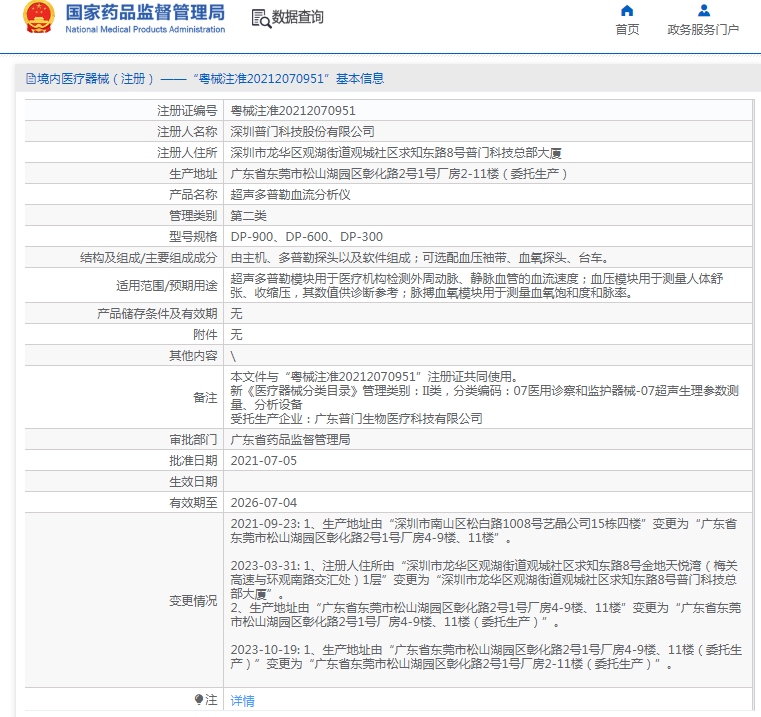Open the 数据查询 search icon
Image resolution: width=761 pixels, height=717 pixels.
tap(261, 18)
